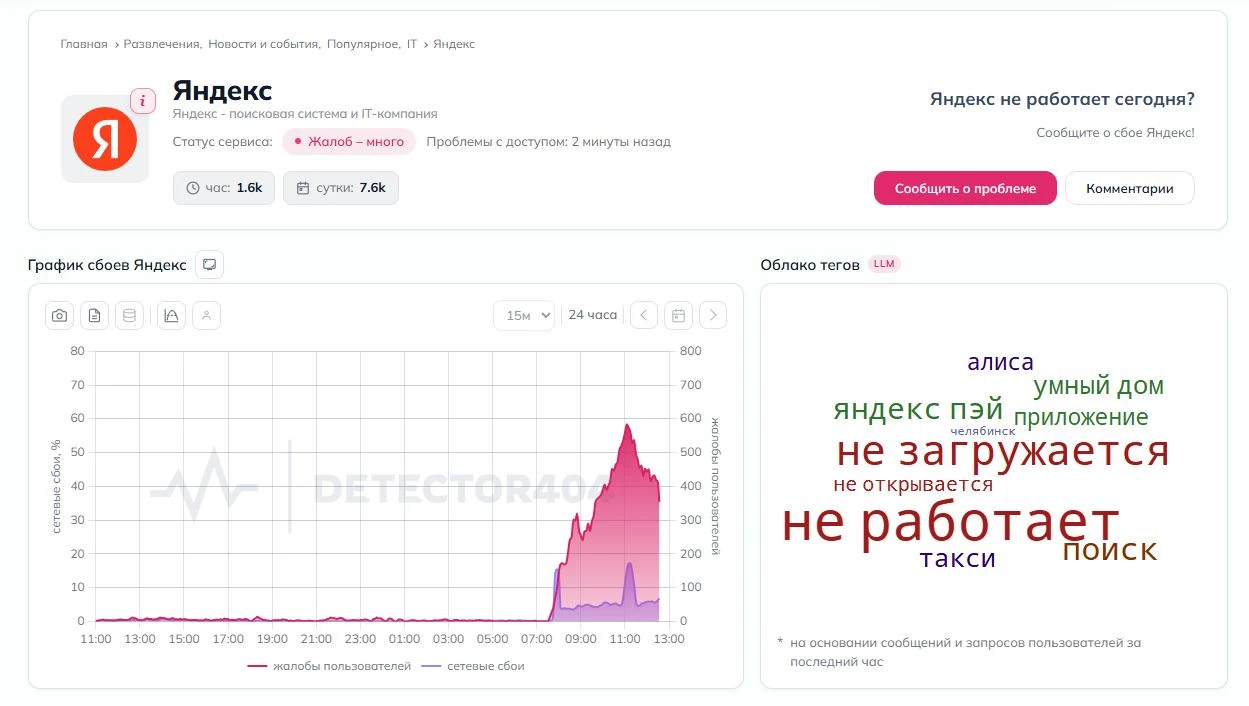Click the Сообщите о сбое Яндекс! text
This screenshot has width=1249, height=706.
point(1115,132)
